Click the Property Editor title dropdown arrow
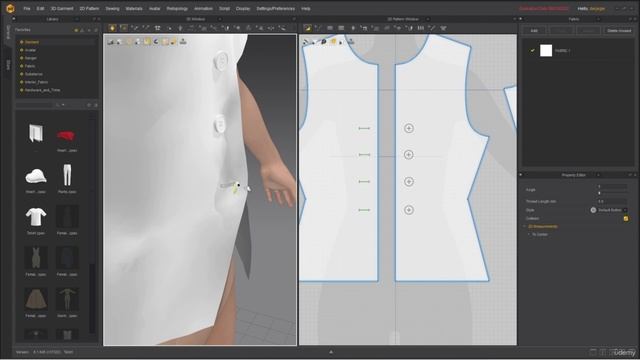The image size is (640, 360). click(x=598, y=175)
